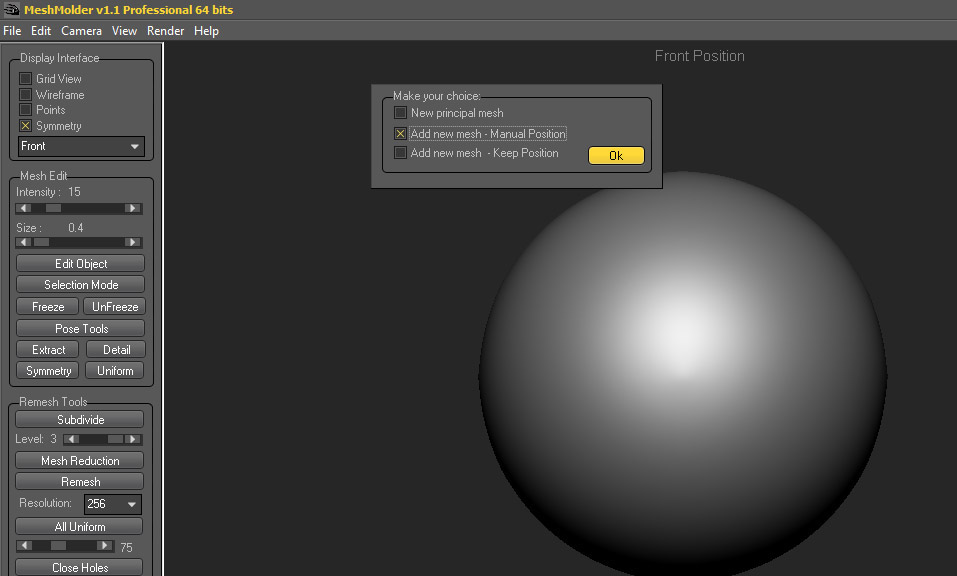Screen dimensions: 957x576
Task: Increase the All Uniform value with right arrow
Action: [105, 545]
